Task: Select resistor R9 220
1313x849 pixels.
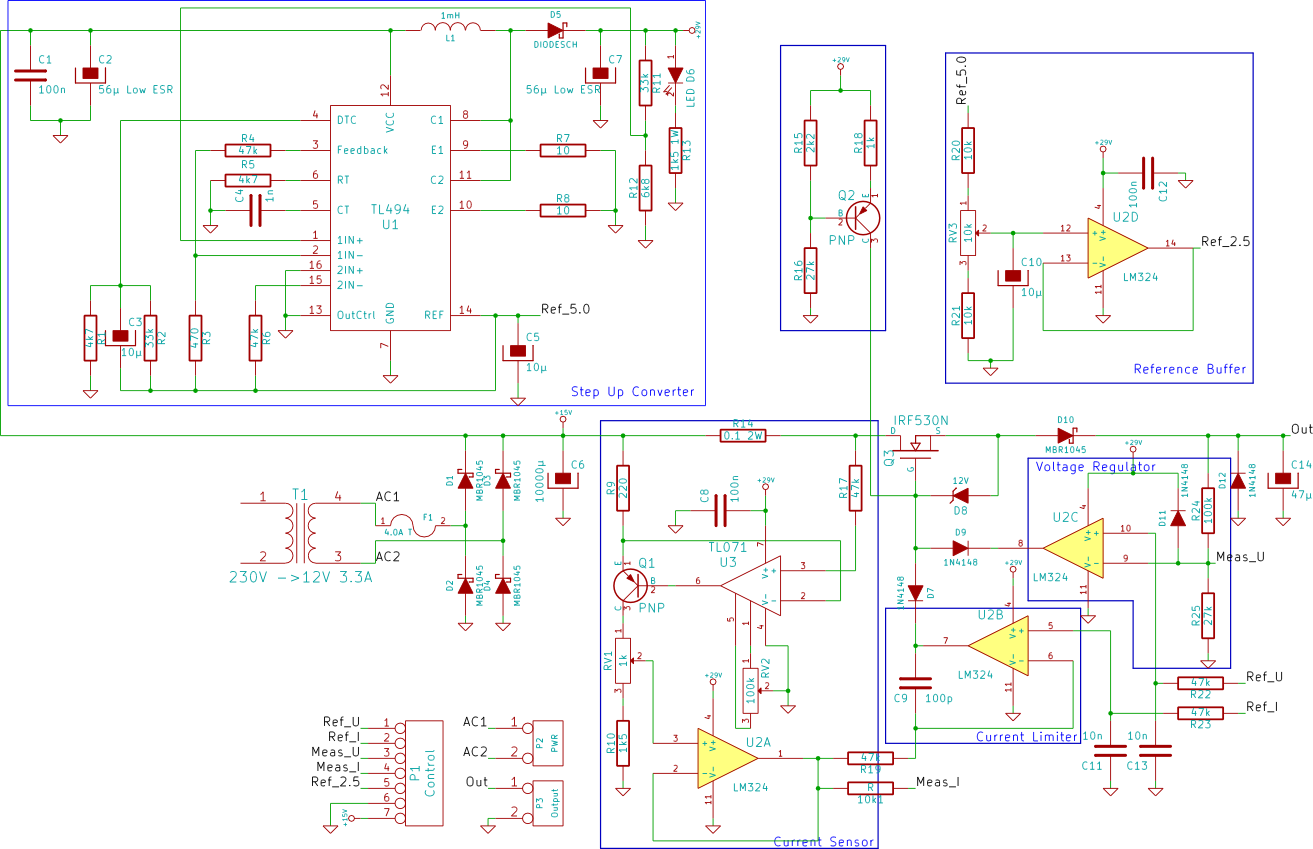Action: (x=622, y=489)
